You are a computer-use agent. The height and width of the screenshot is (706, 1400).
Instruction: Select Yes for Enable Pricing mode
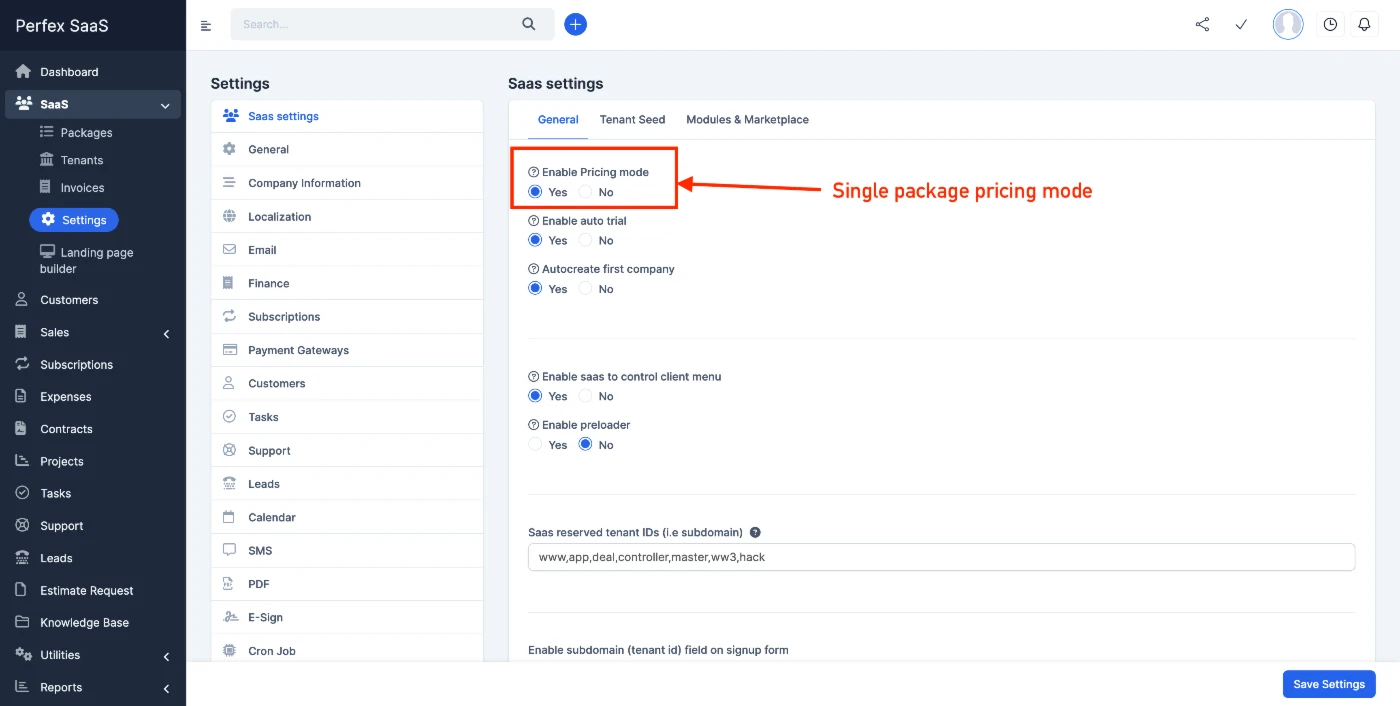pos(536,192)
